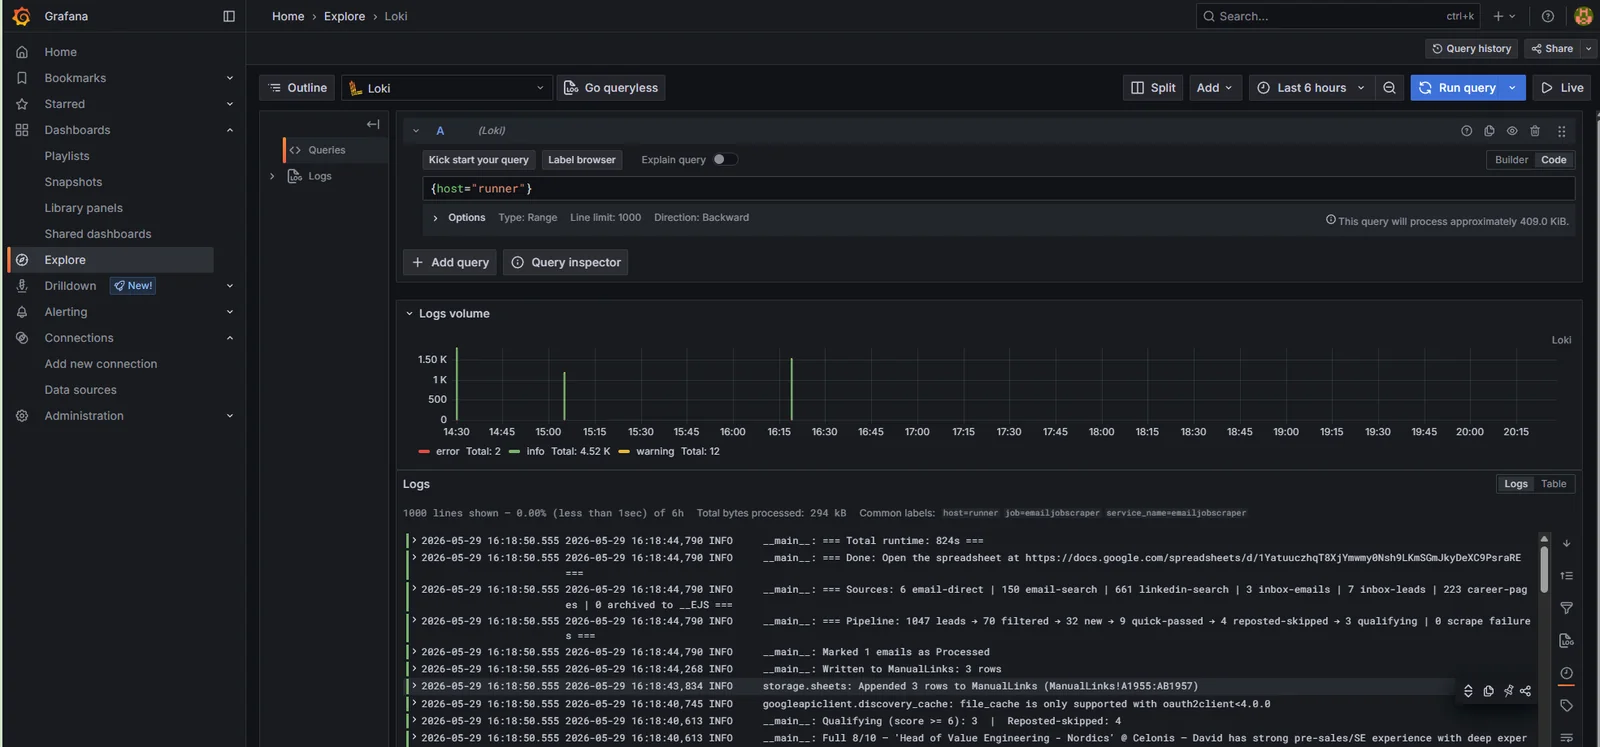Screen dimensions: 1600x747
Task: Expand the Logs item in outline tree
Action: [x=272, y=176]
